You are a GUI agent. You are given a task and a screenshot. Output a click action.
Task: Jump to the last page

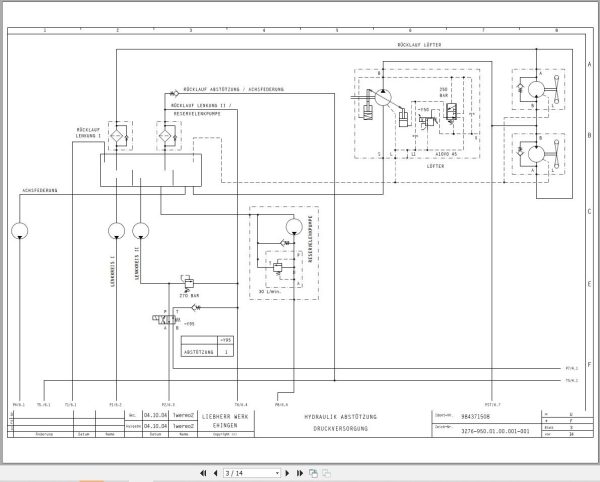pos(300,473)
